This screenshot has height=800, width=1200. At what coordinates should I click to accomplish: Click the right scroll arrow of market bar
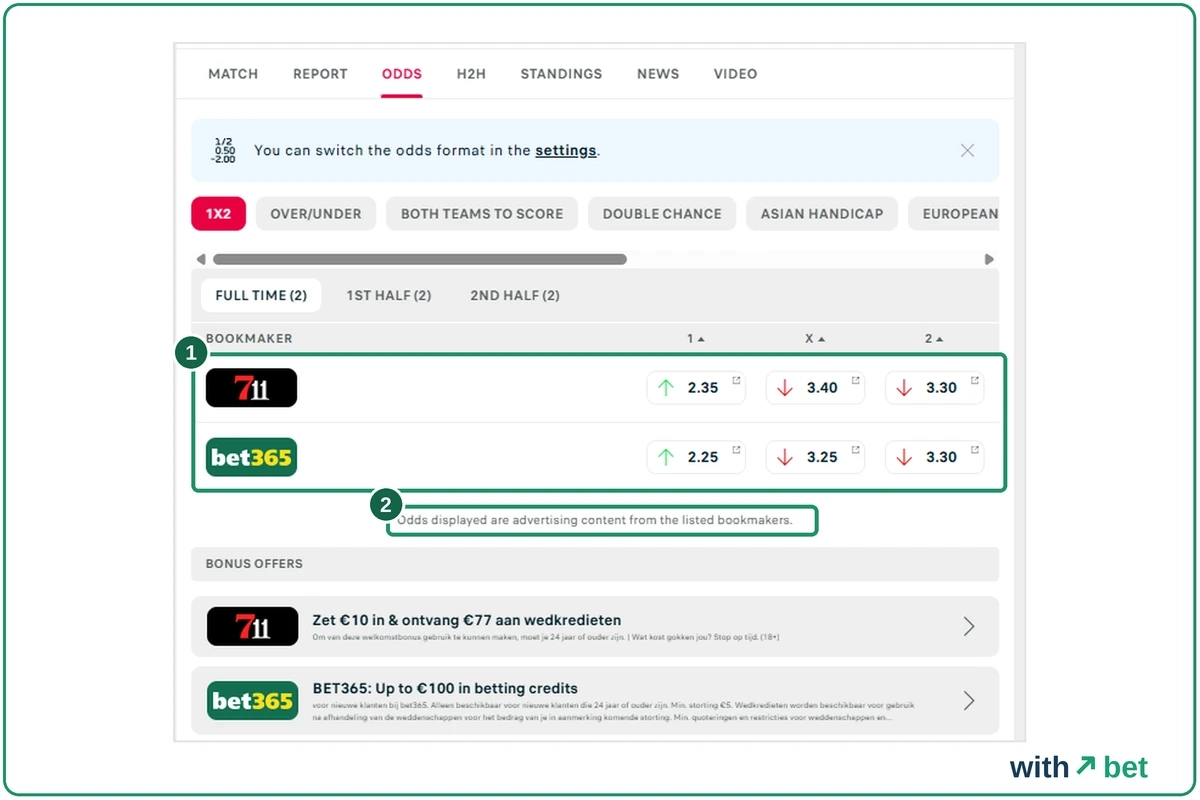coord(989,259)
